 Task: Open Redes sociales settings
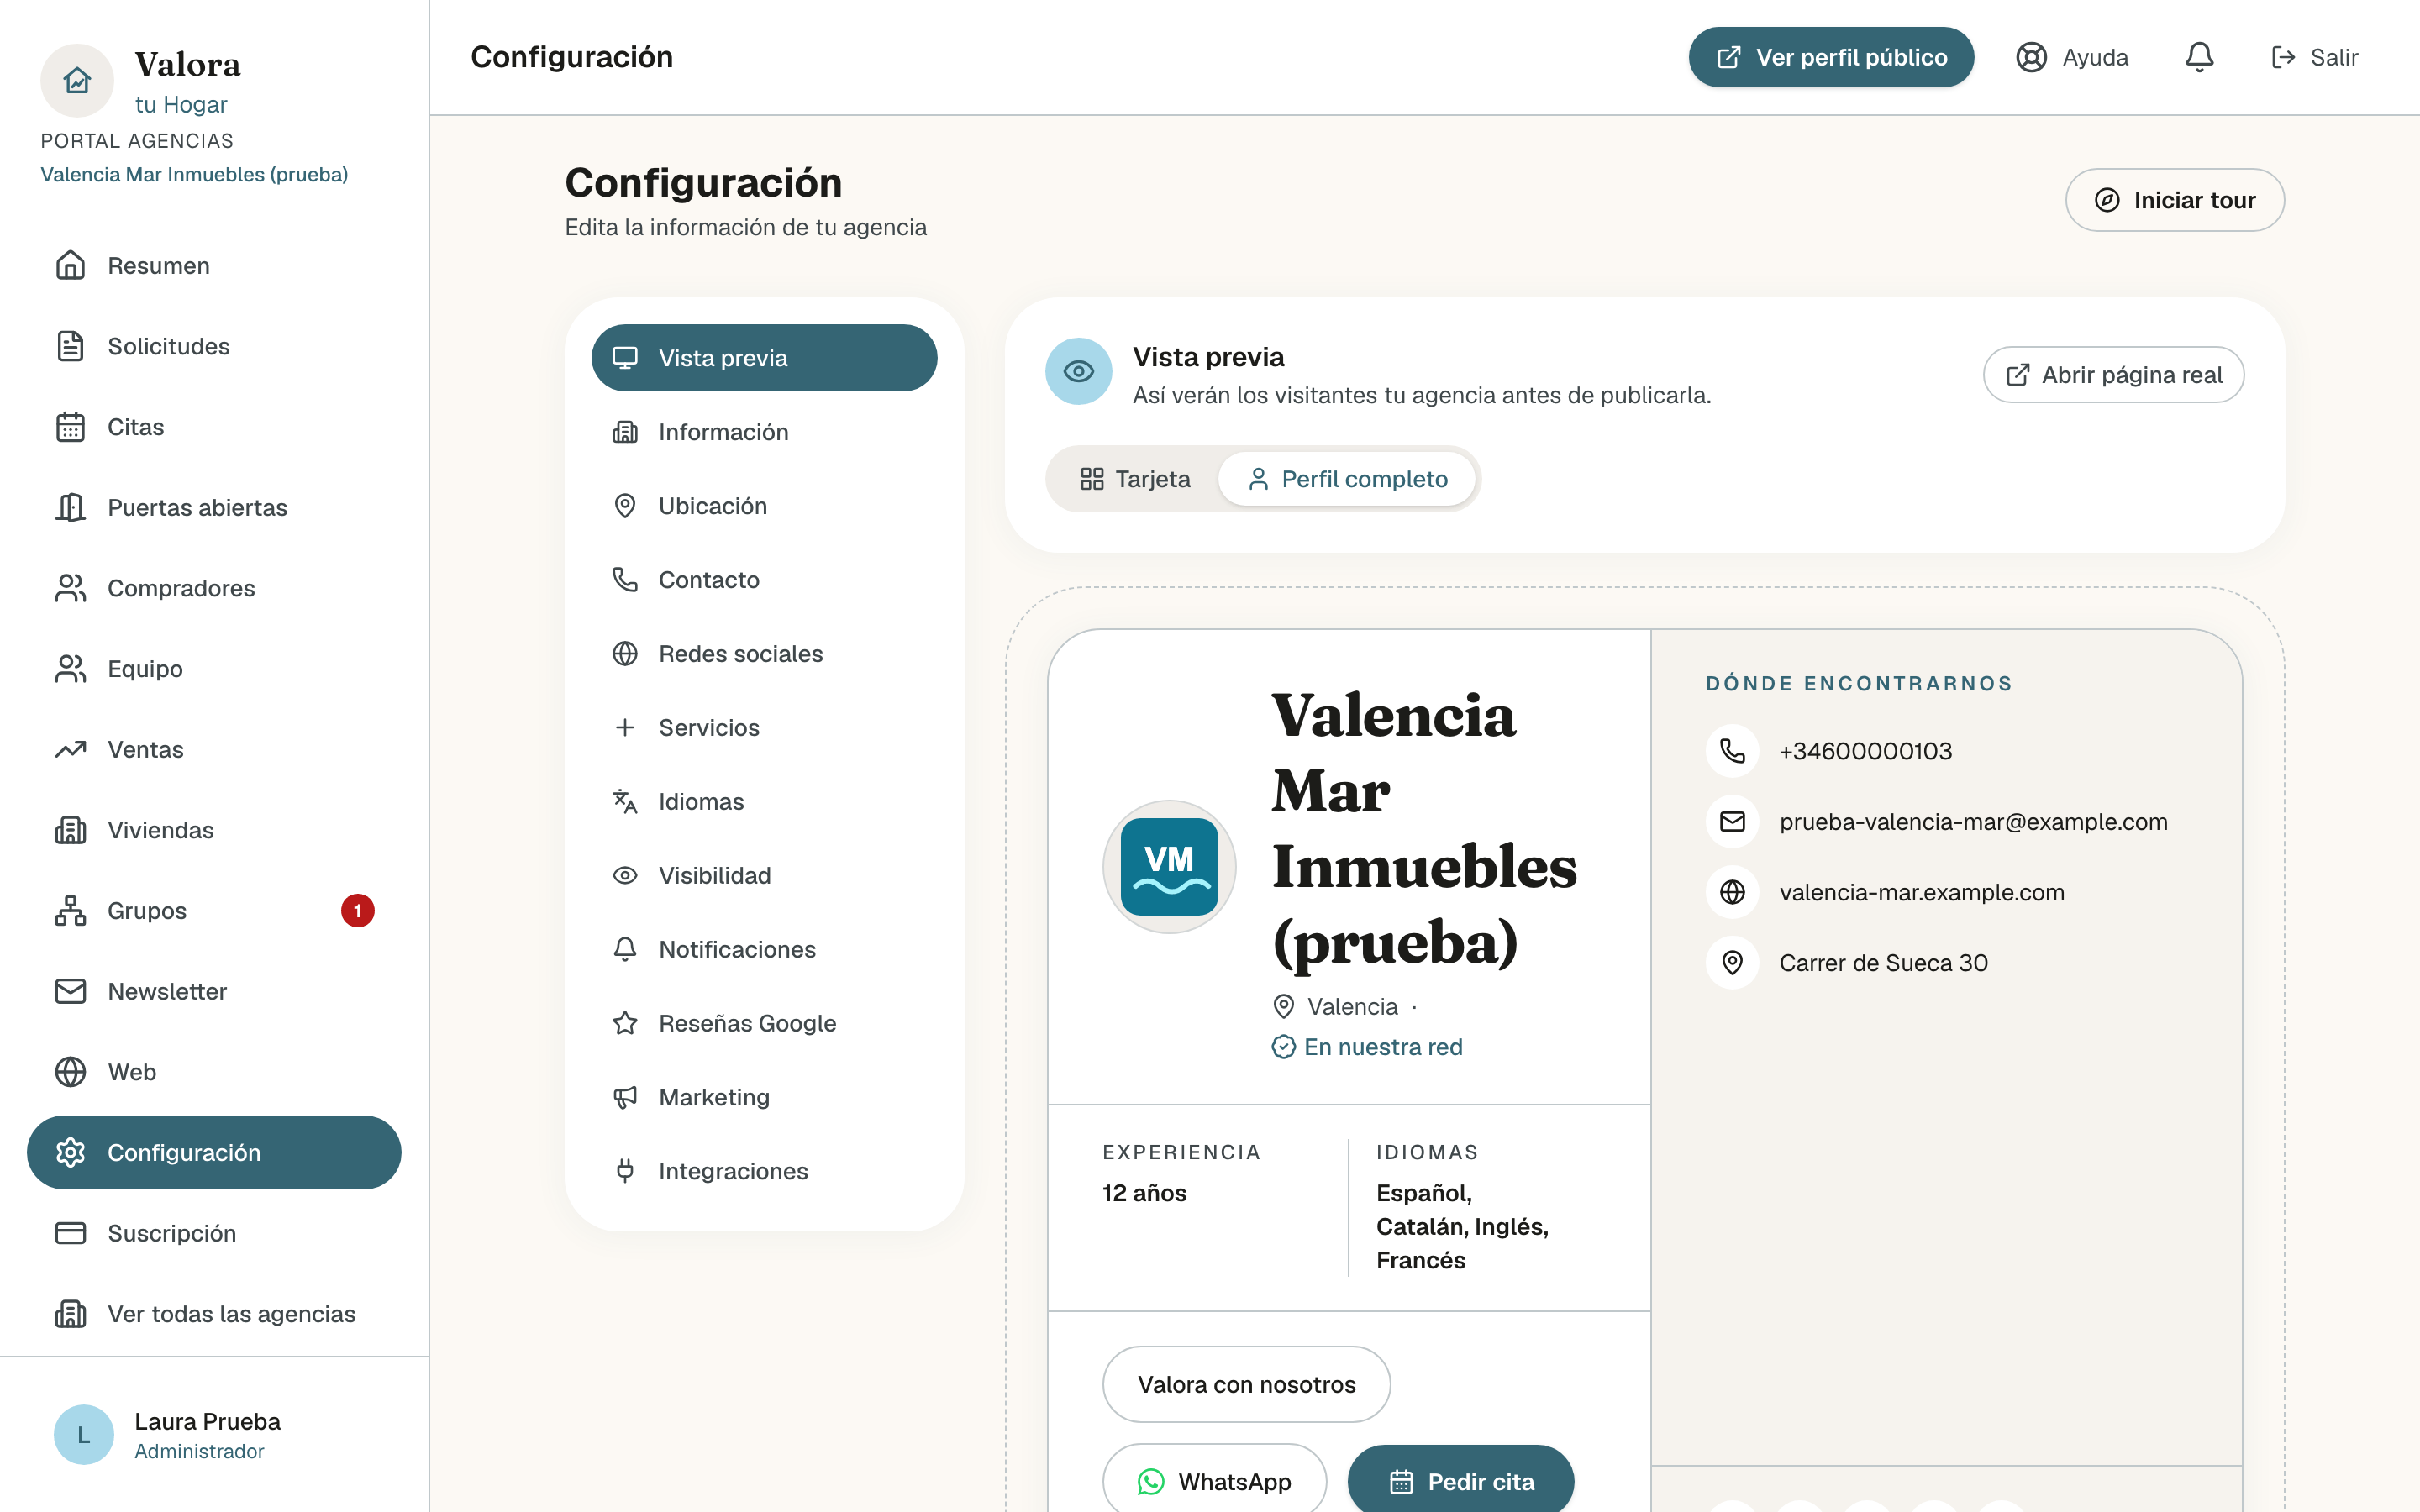[x=764, y=654]
